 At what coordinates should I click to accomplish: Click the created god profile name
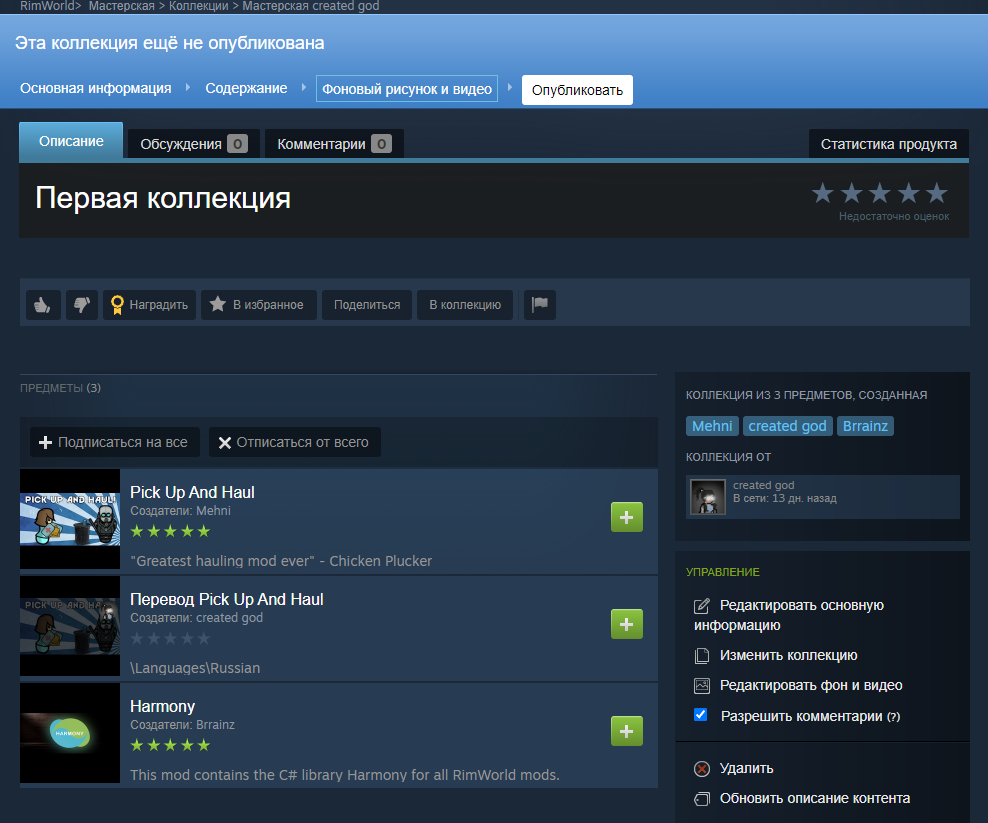(x=764, y=485)
